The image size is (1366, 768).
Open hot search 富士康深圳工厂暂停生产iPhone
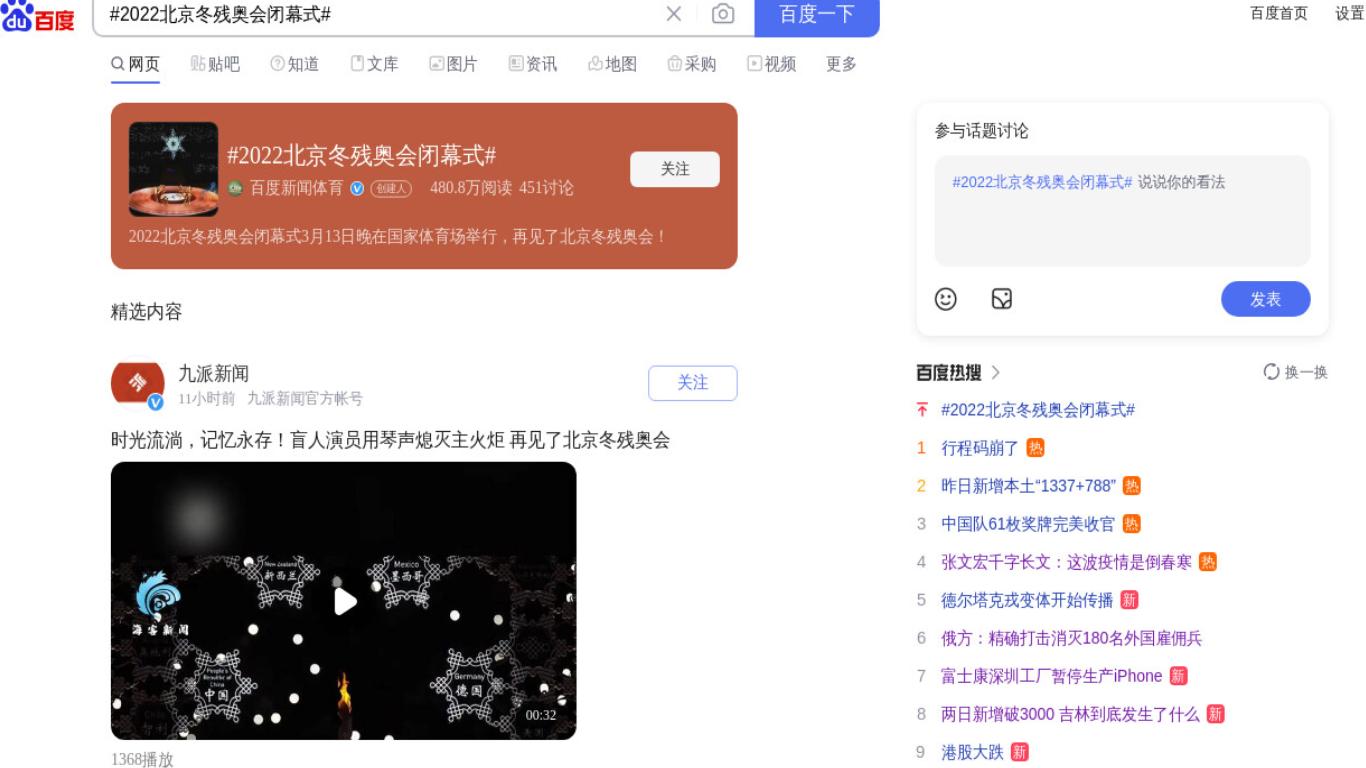click(1052, 676)
